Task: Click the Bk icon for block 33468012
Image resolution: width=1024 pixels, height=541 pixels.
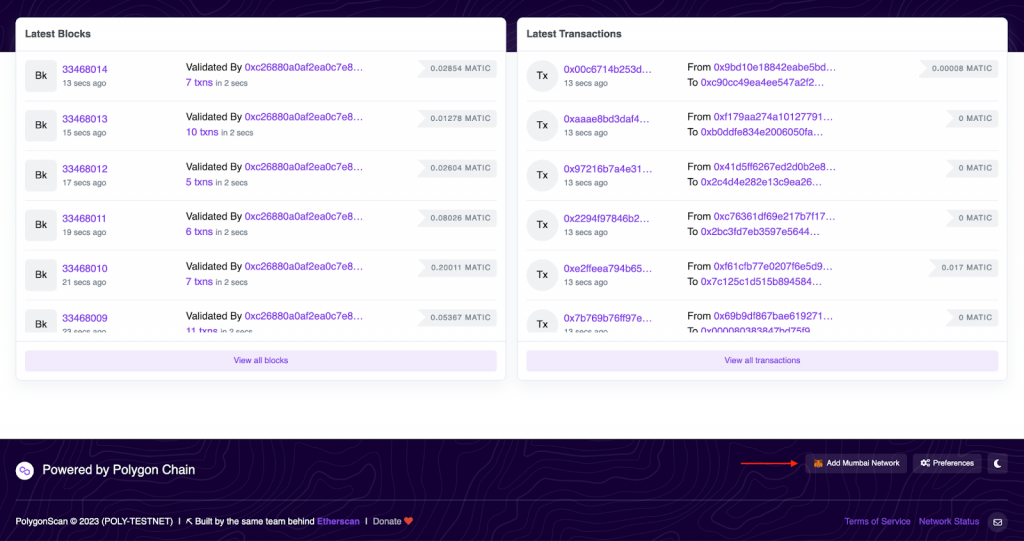Action: point(40,175)
